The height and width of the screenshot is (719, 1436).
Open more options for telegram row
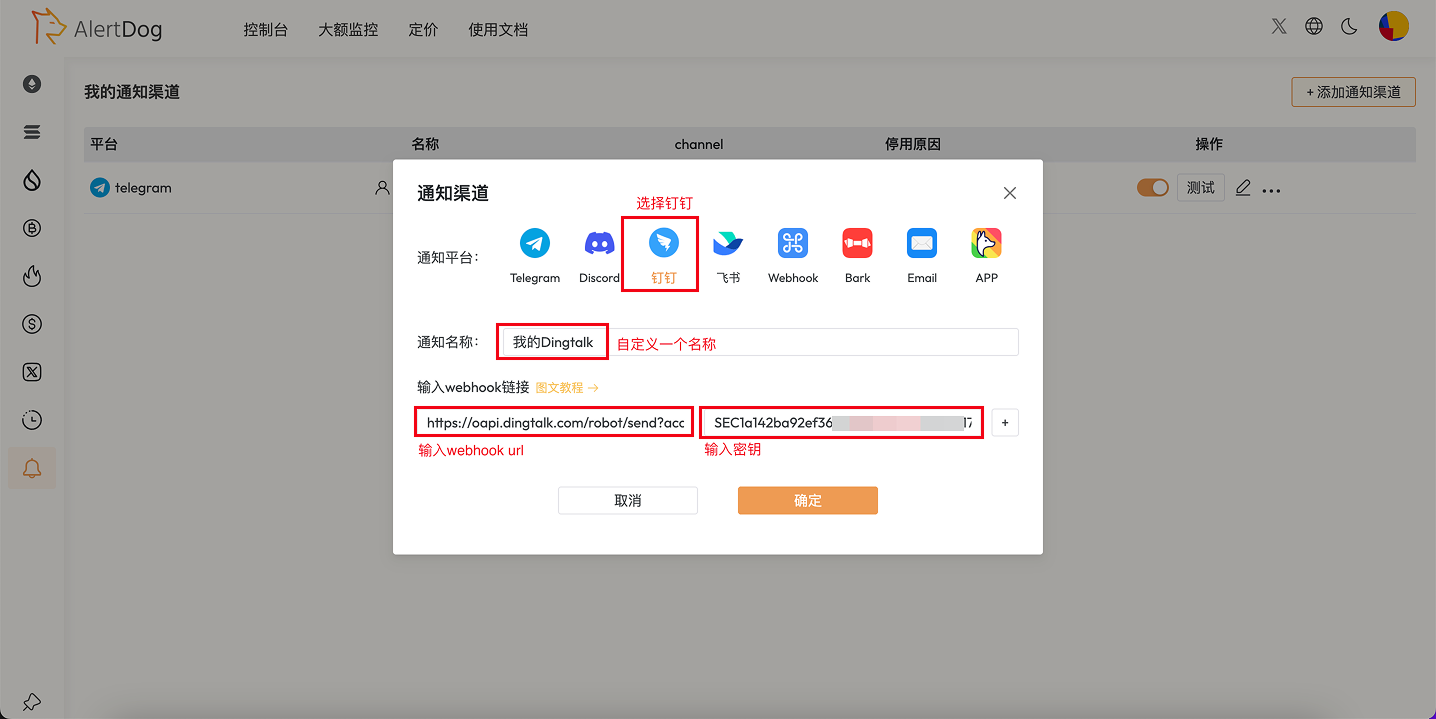[1271, 190]
